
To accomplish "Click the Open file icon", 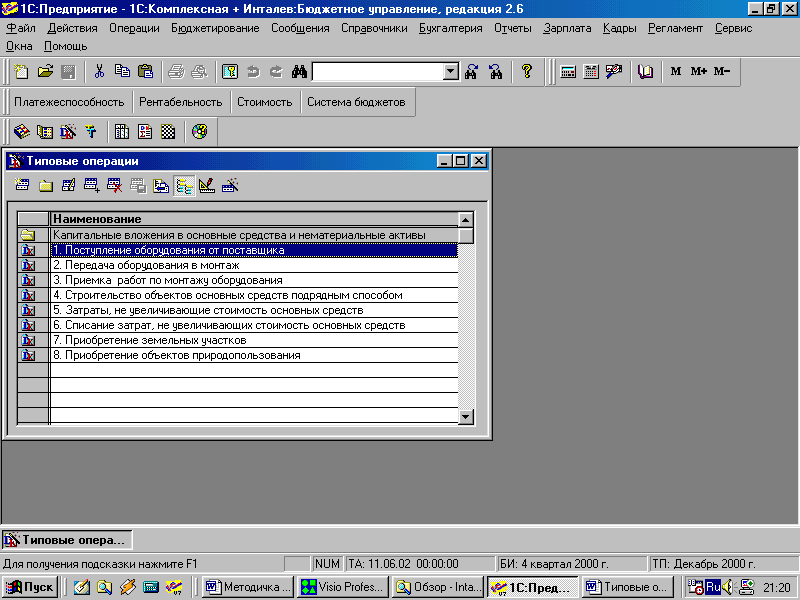I will click(x=45, y=71).
